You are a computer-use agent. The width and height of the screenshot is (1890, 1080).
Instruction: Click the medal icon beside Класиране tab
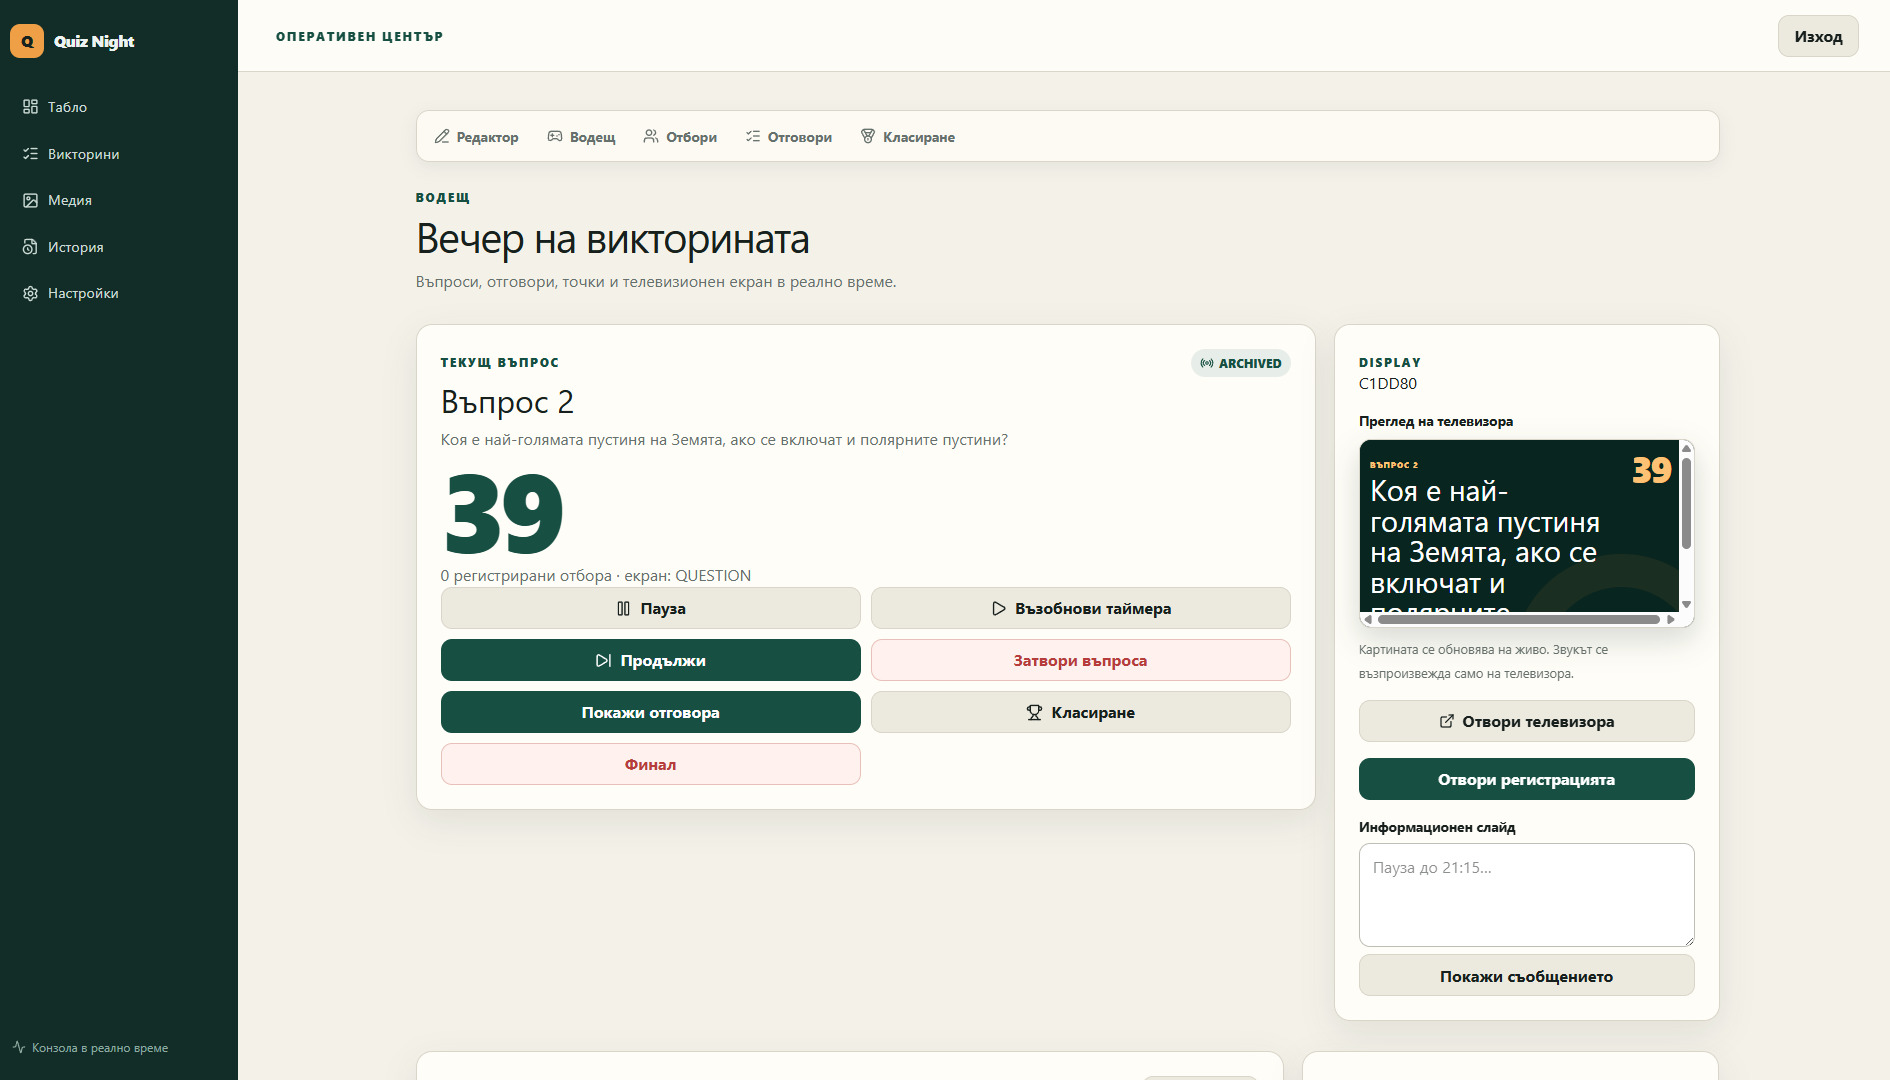click(x=868, y=136)
